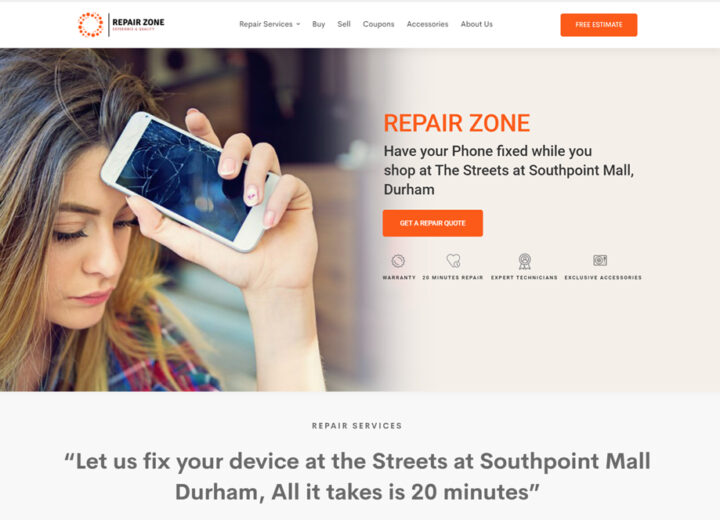Click the Expert Technicians label

524,277
